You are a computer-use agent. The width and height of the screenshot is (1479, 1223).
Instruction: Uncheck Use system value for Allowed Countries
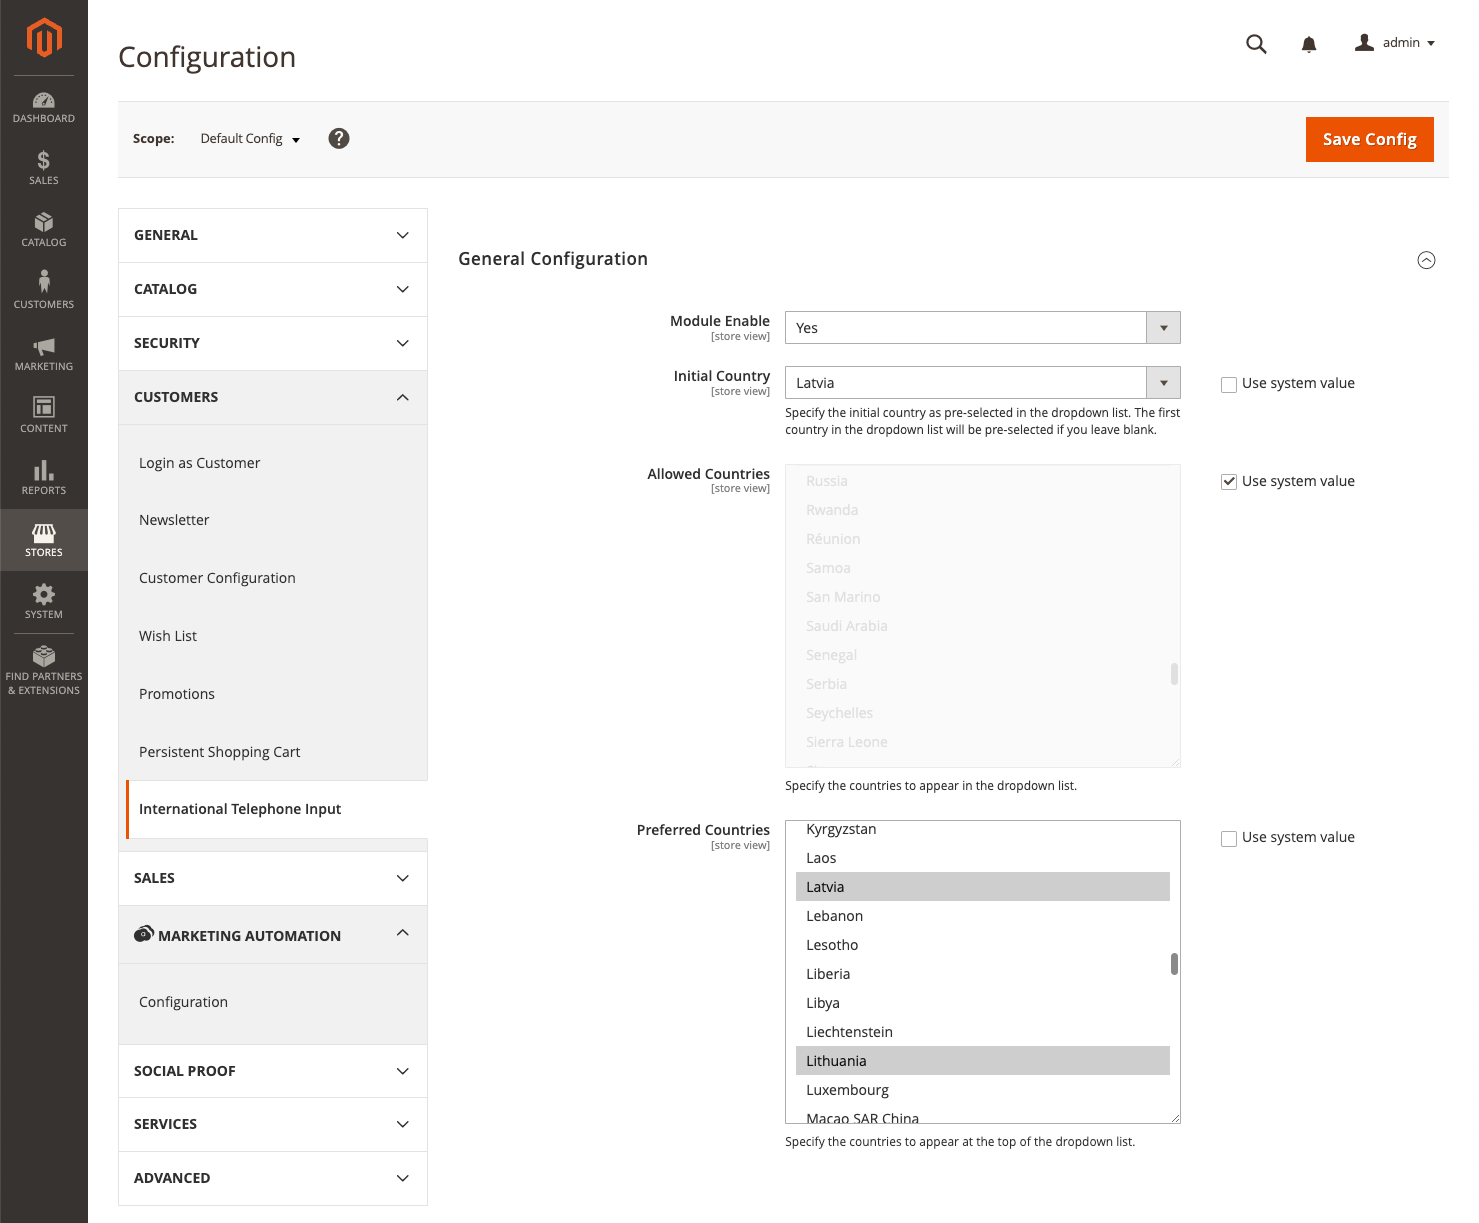(1229, 482)
